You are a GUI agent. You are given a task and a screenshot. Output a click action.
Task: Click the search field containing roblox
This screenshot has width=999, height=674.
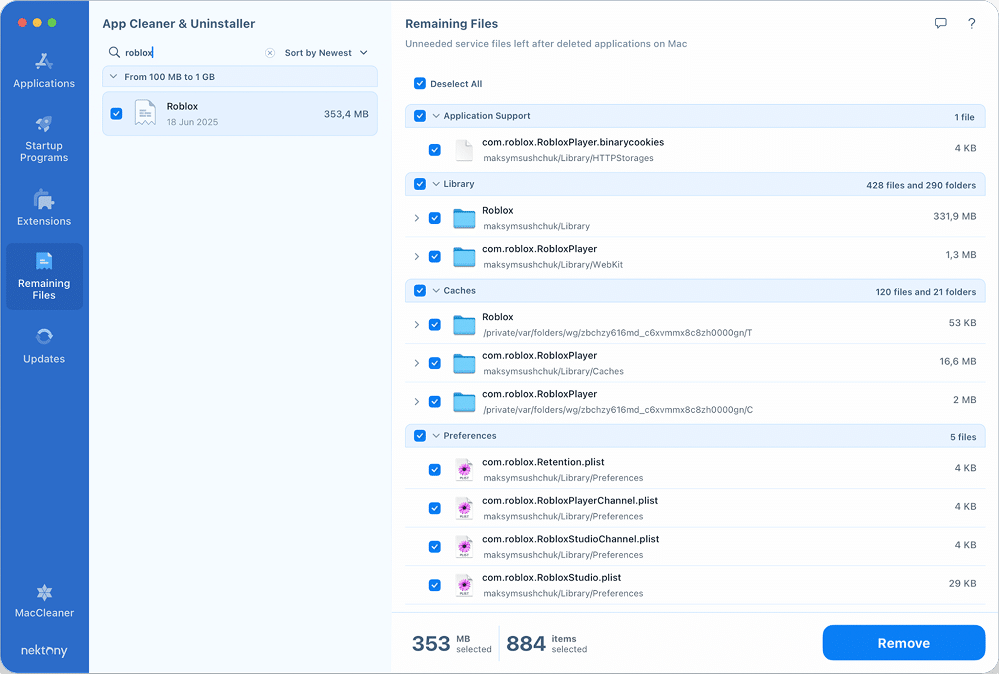191,53
